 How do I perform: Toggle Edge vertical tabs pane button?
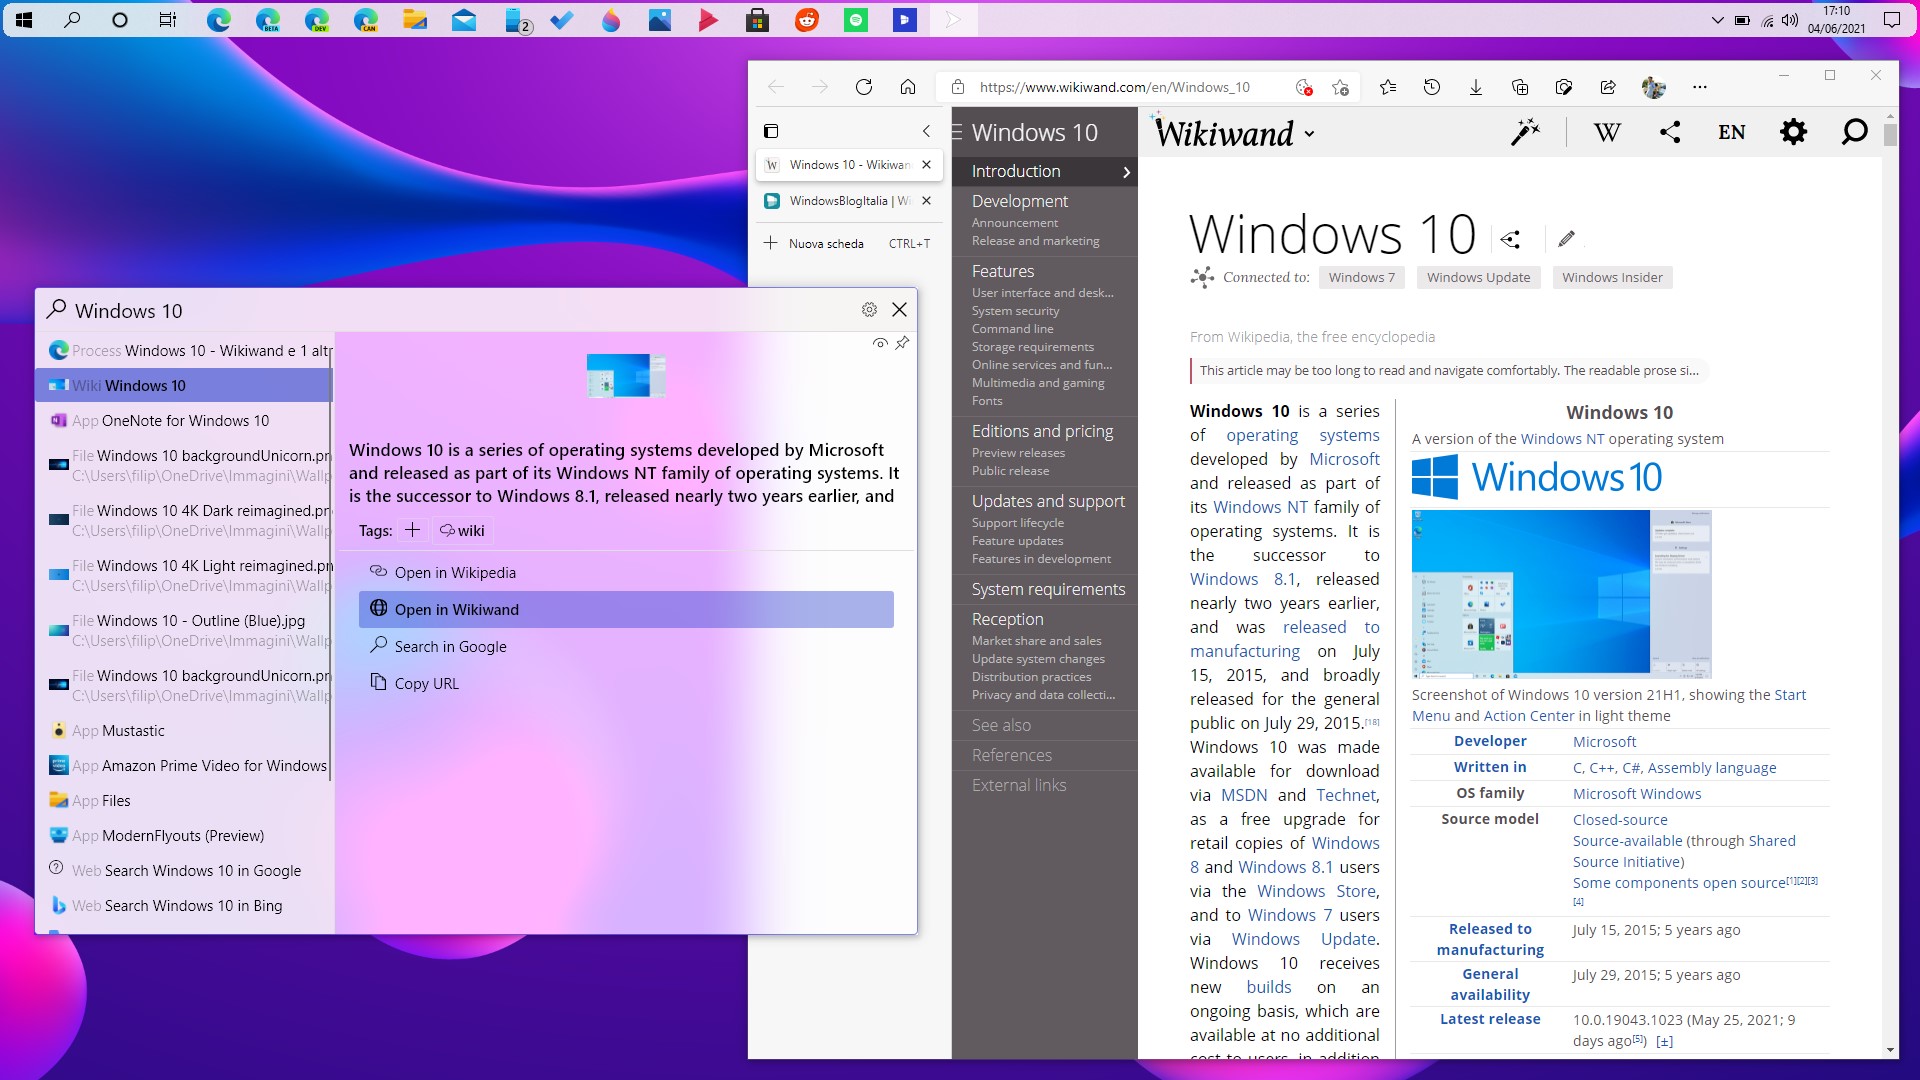pyautogui.click(x=771, y=131)
